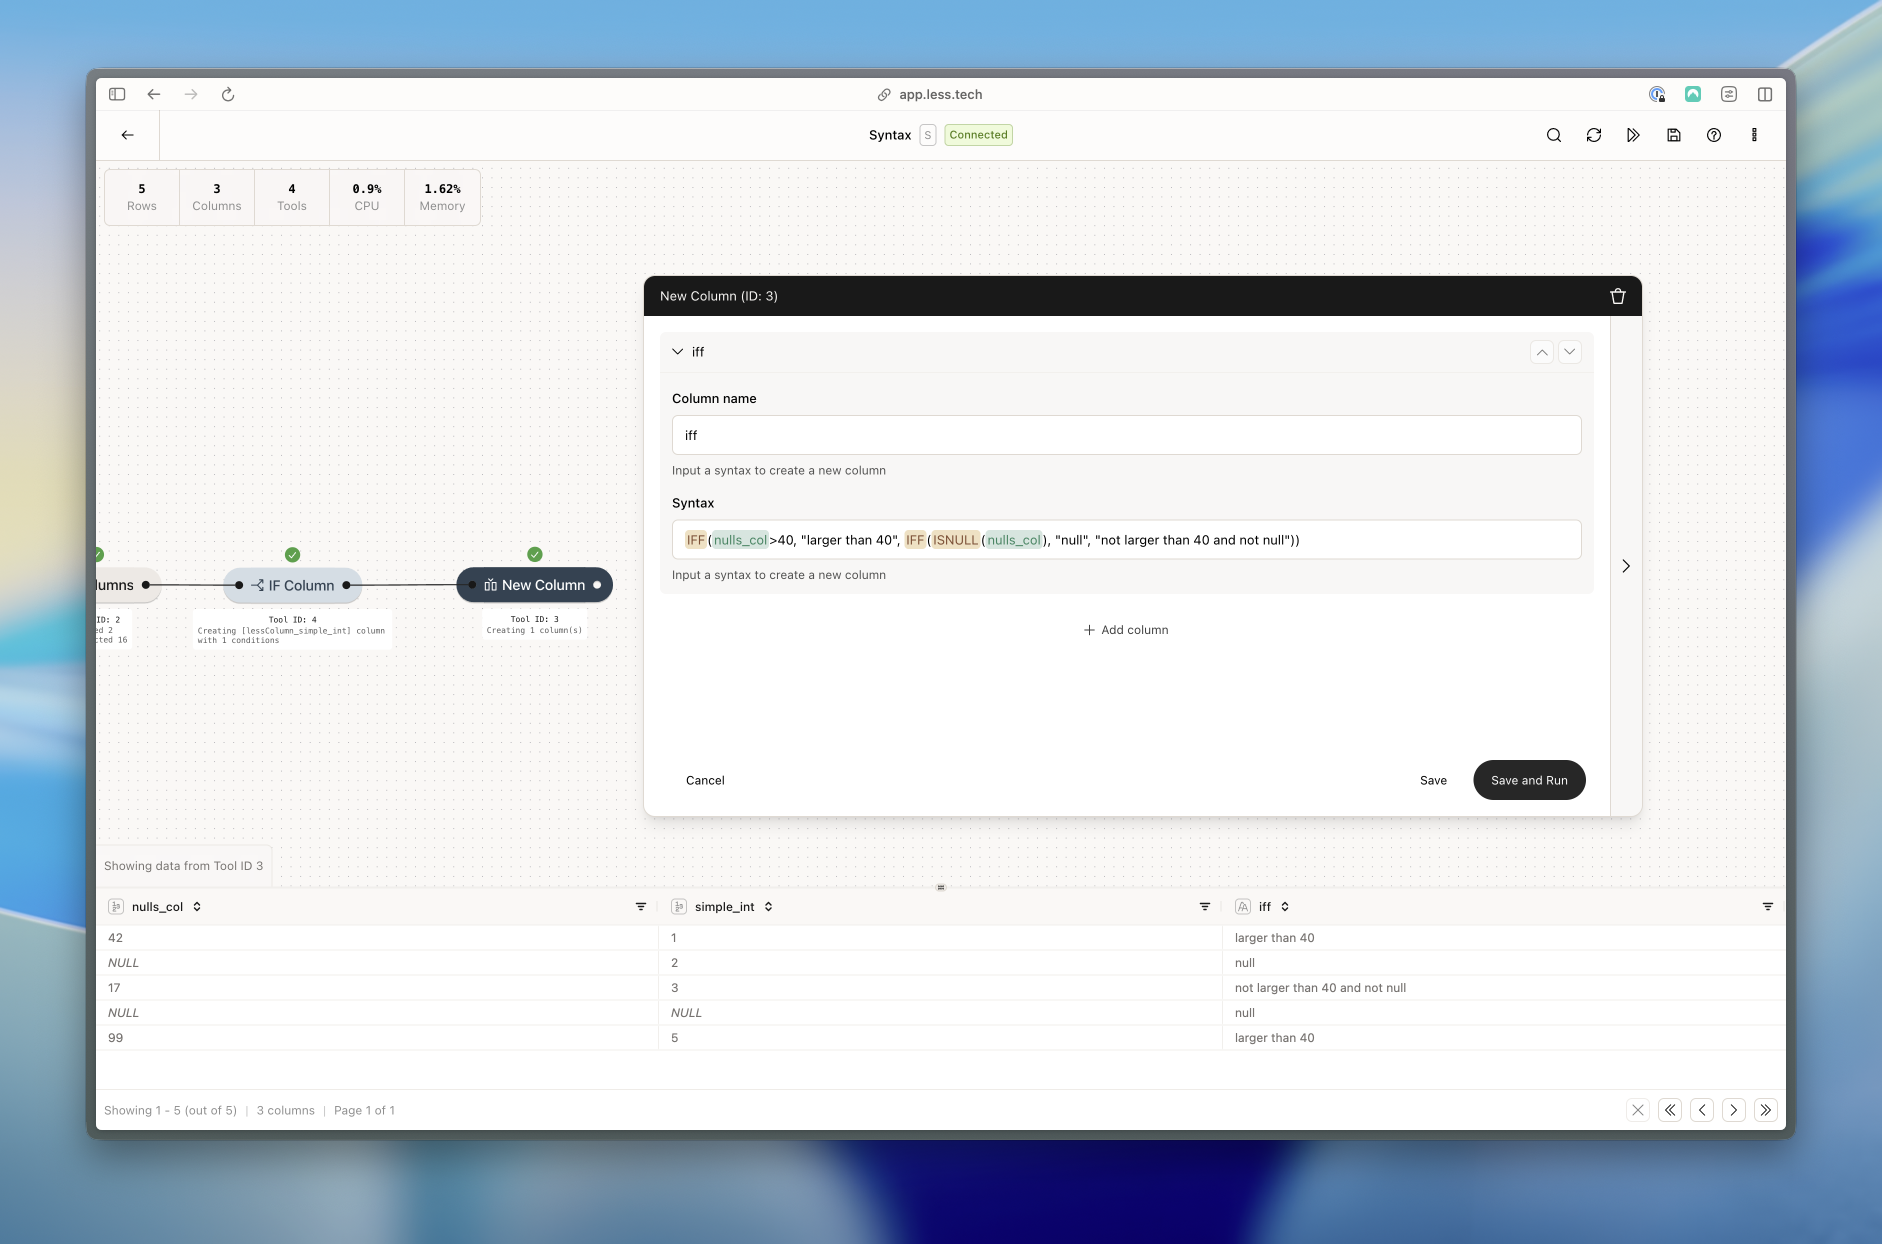The image size is (1882, 1244).
Task: Jump to last page of results
Action: coord(1766,1110)
